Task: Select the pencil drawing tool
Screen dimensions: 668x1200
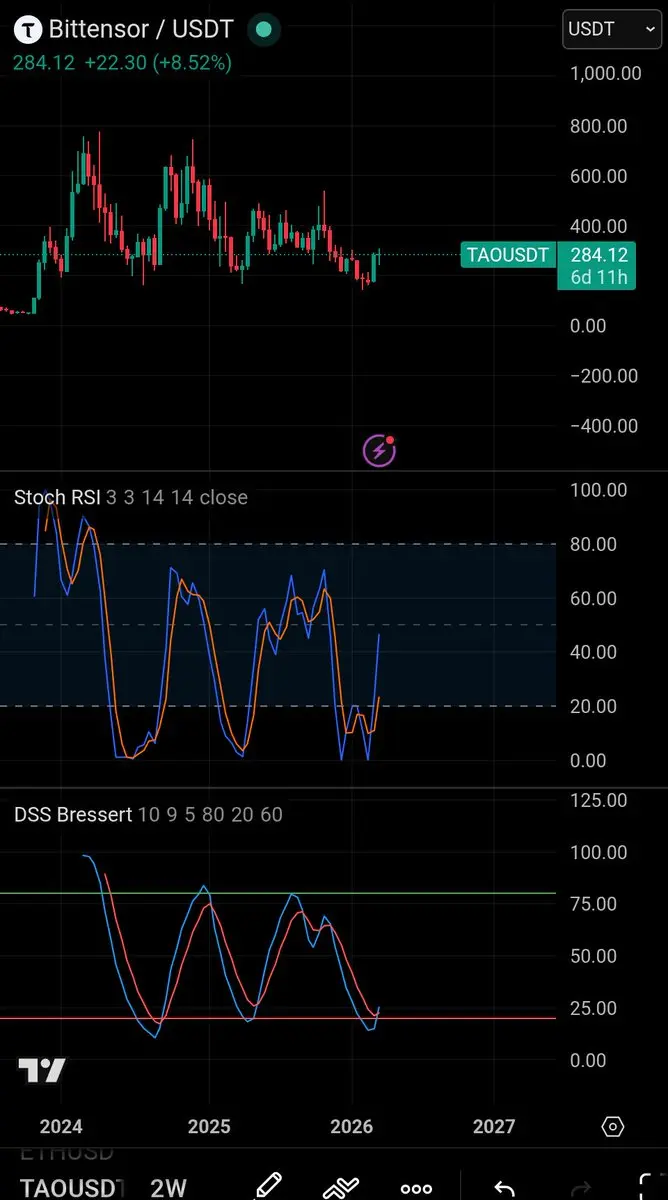Action: point(268,1187)
